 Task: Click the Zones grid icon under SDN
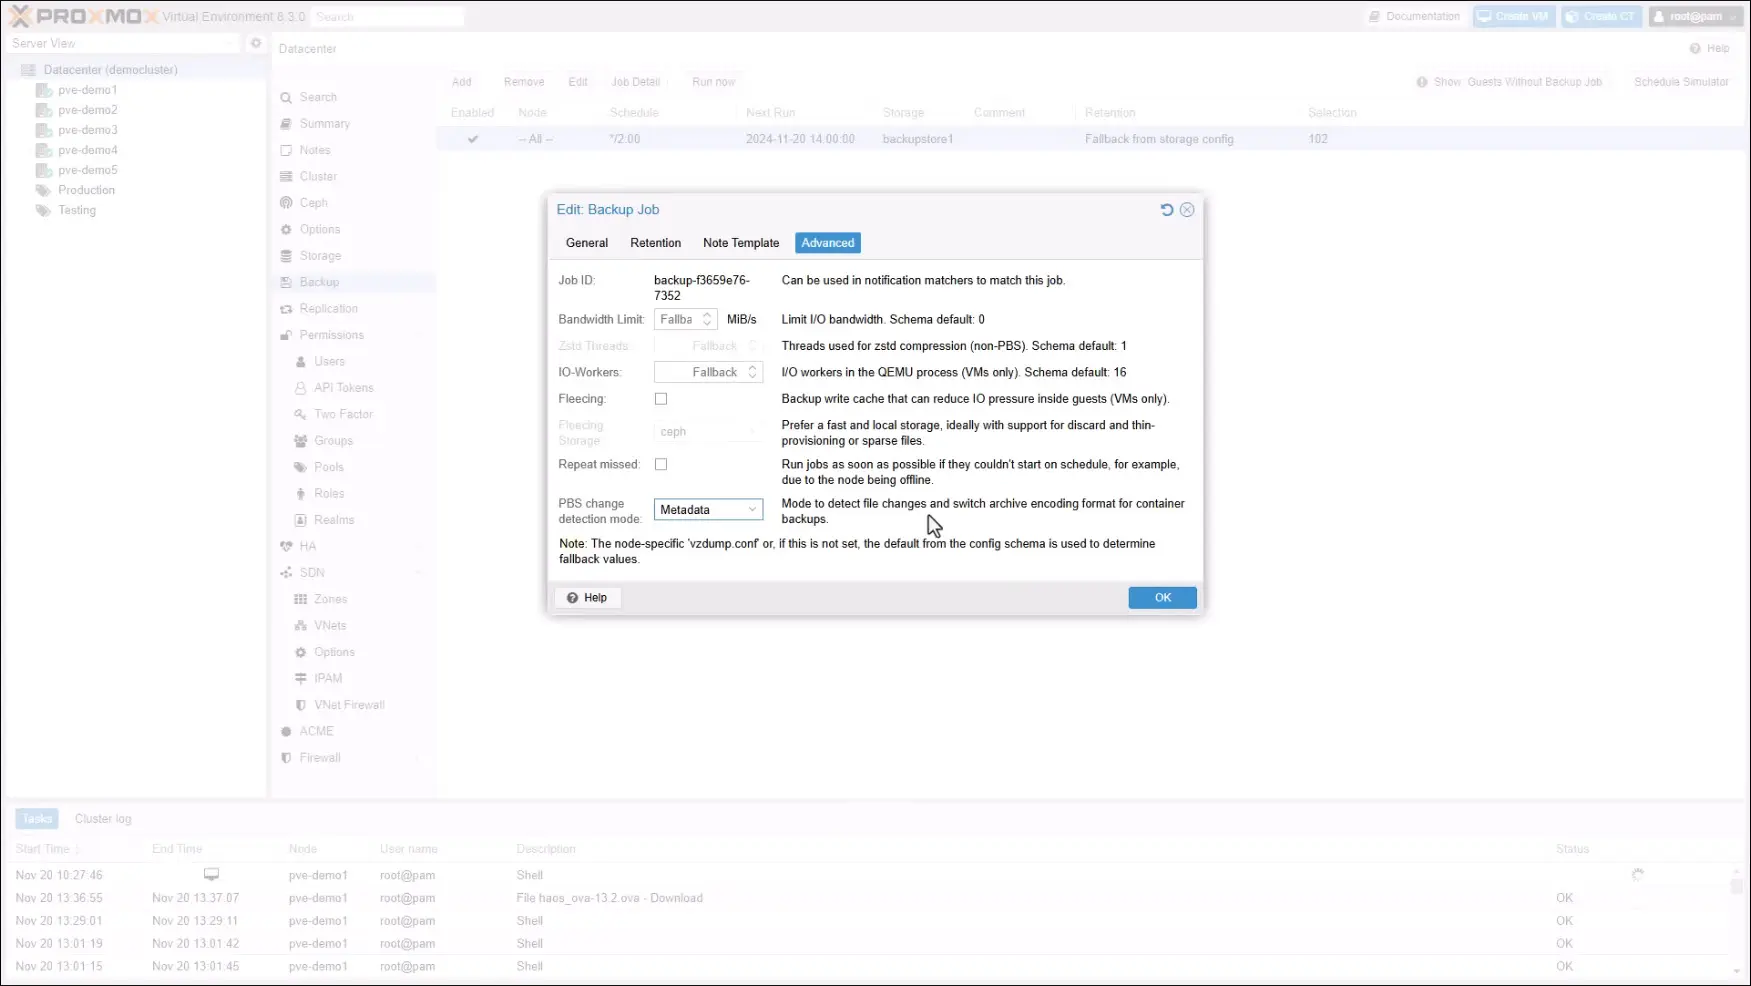coord(300,599)
